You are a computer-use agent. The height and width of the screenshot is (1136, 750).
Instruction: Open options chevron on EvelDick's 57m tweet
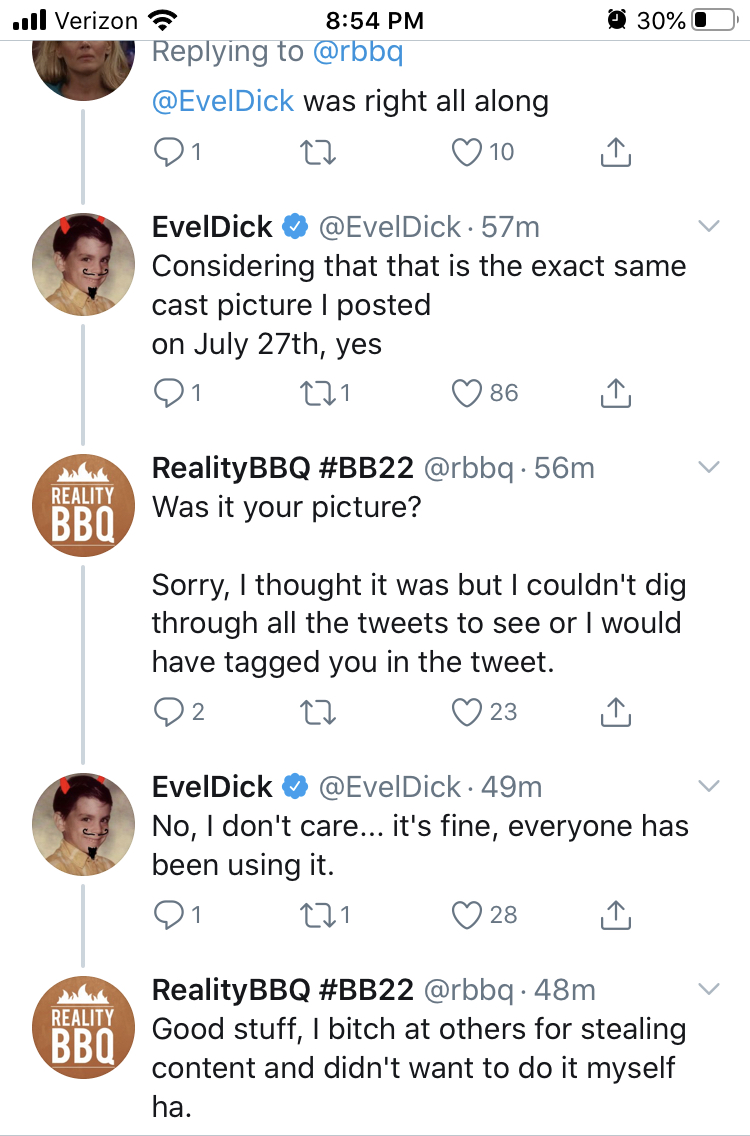click(709, 226)
